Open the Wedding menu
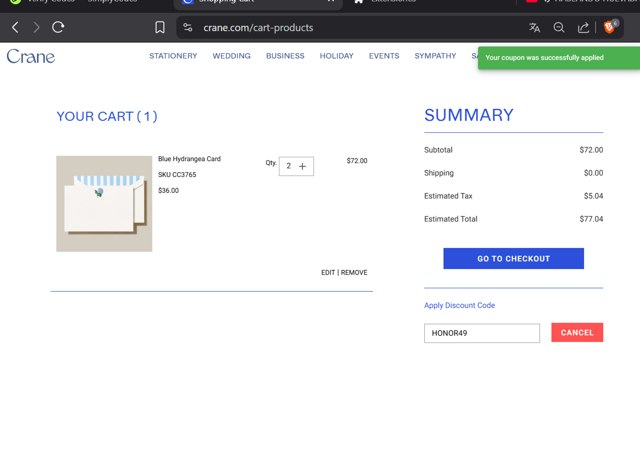This screenshot has width=640, height=468. 231,56
